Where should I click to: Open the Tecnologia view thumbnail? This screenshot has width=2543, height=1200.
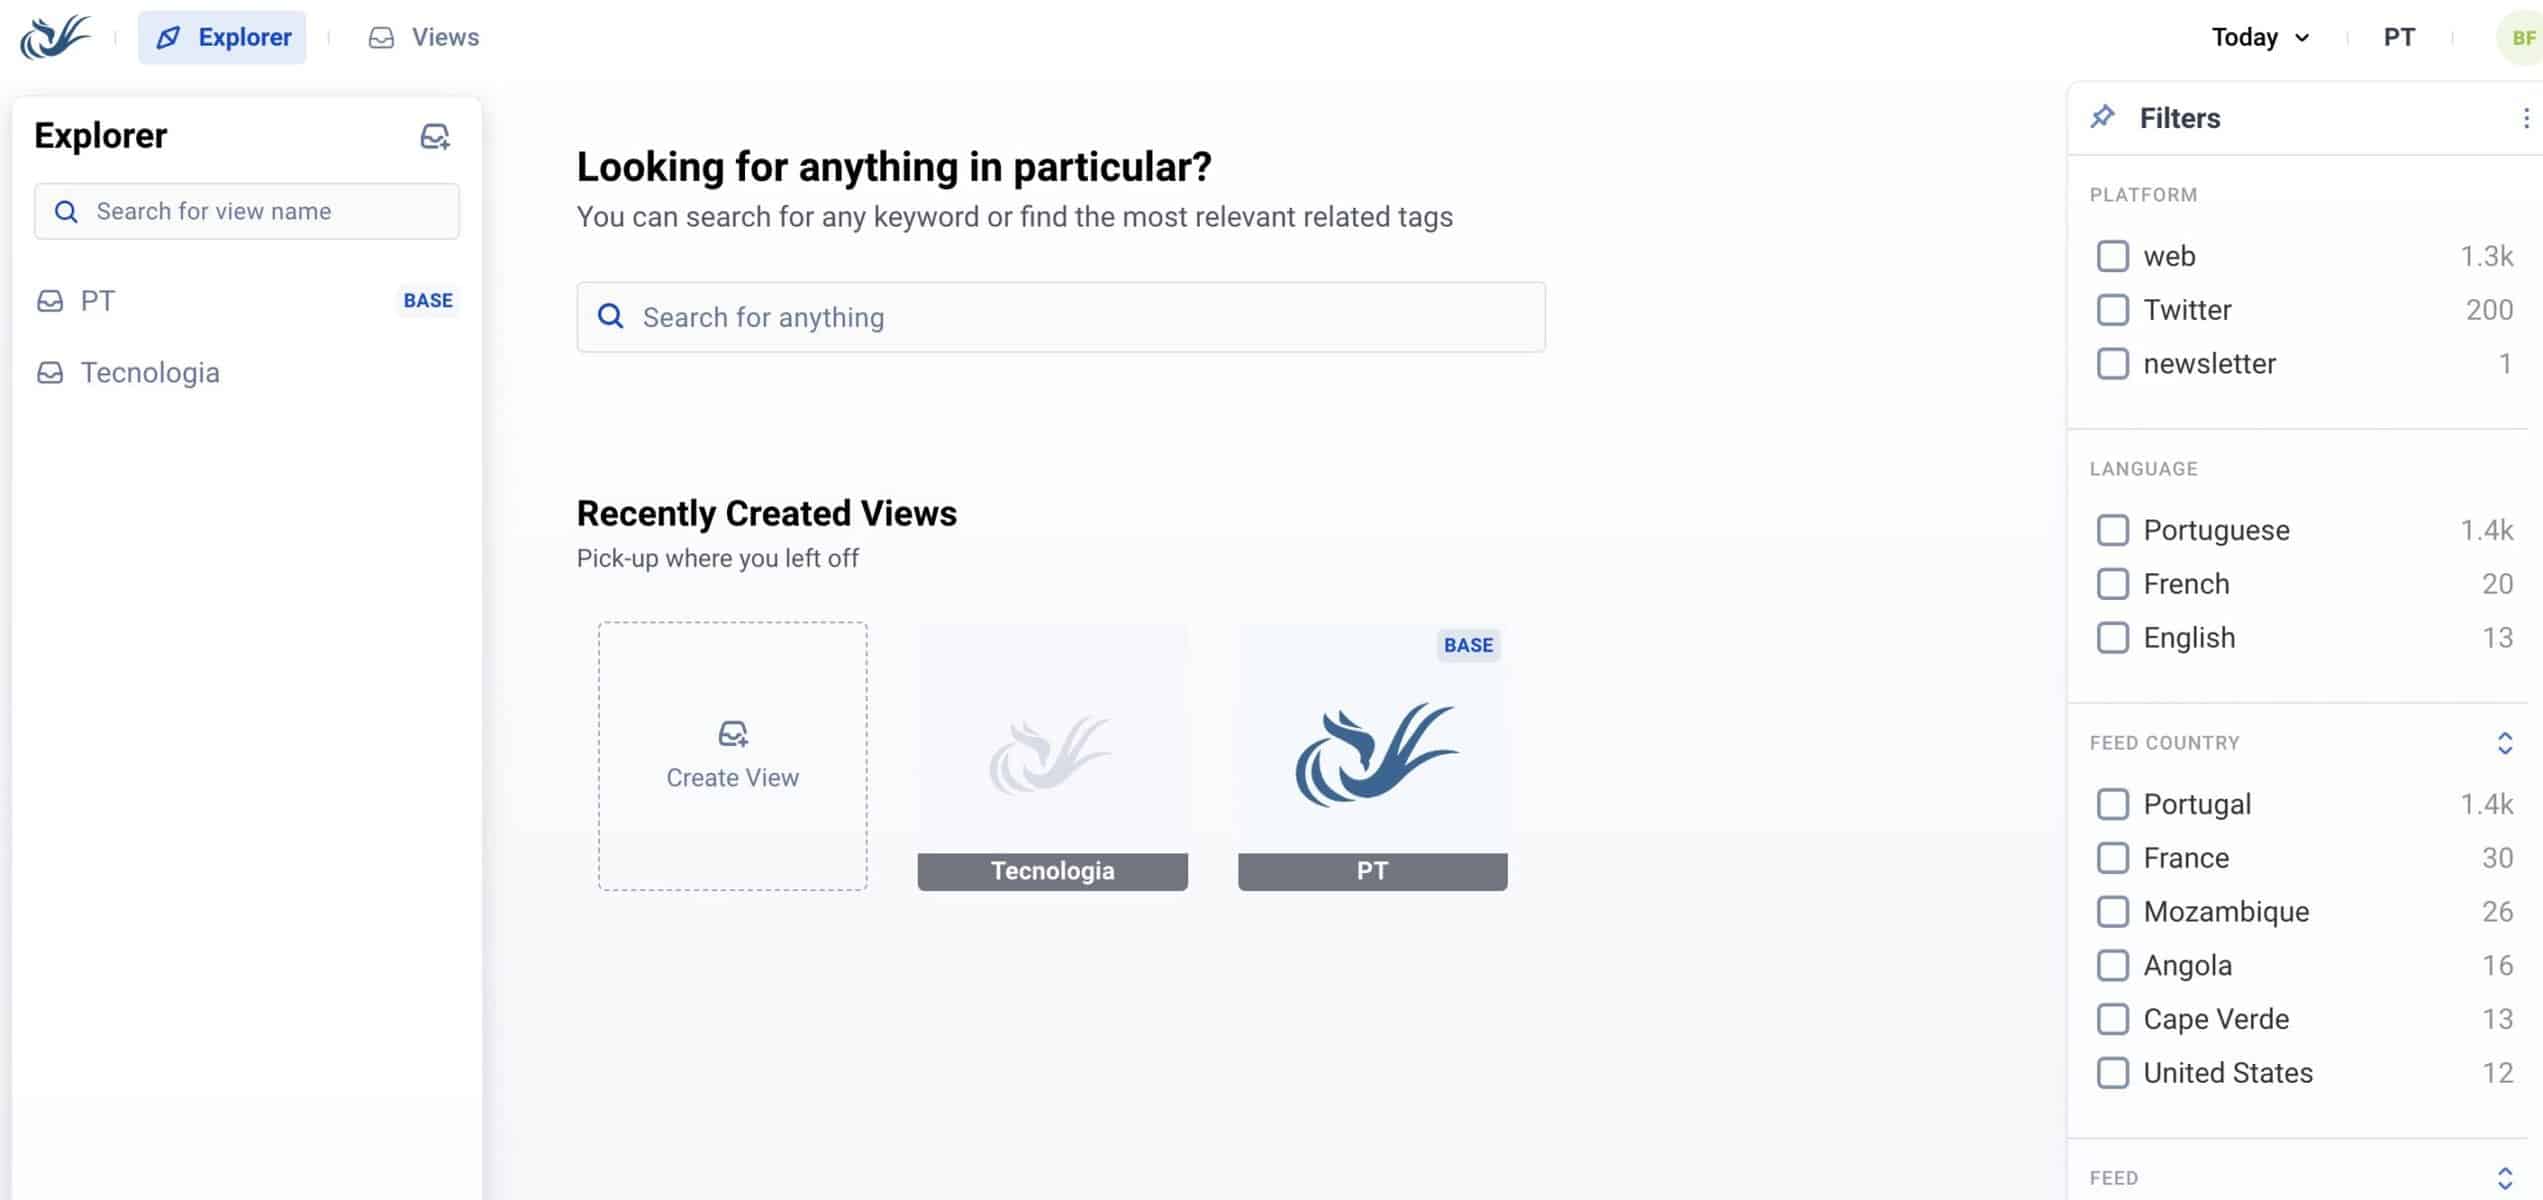tap(1052, 757)
